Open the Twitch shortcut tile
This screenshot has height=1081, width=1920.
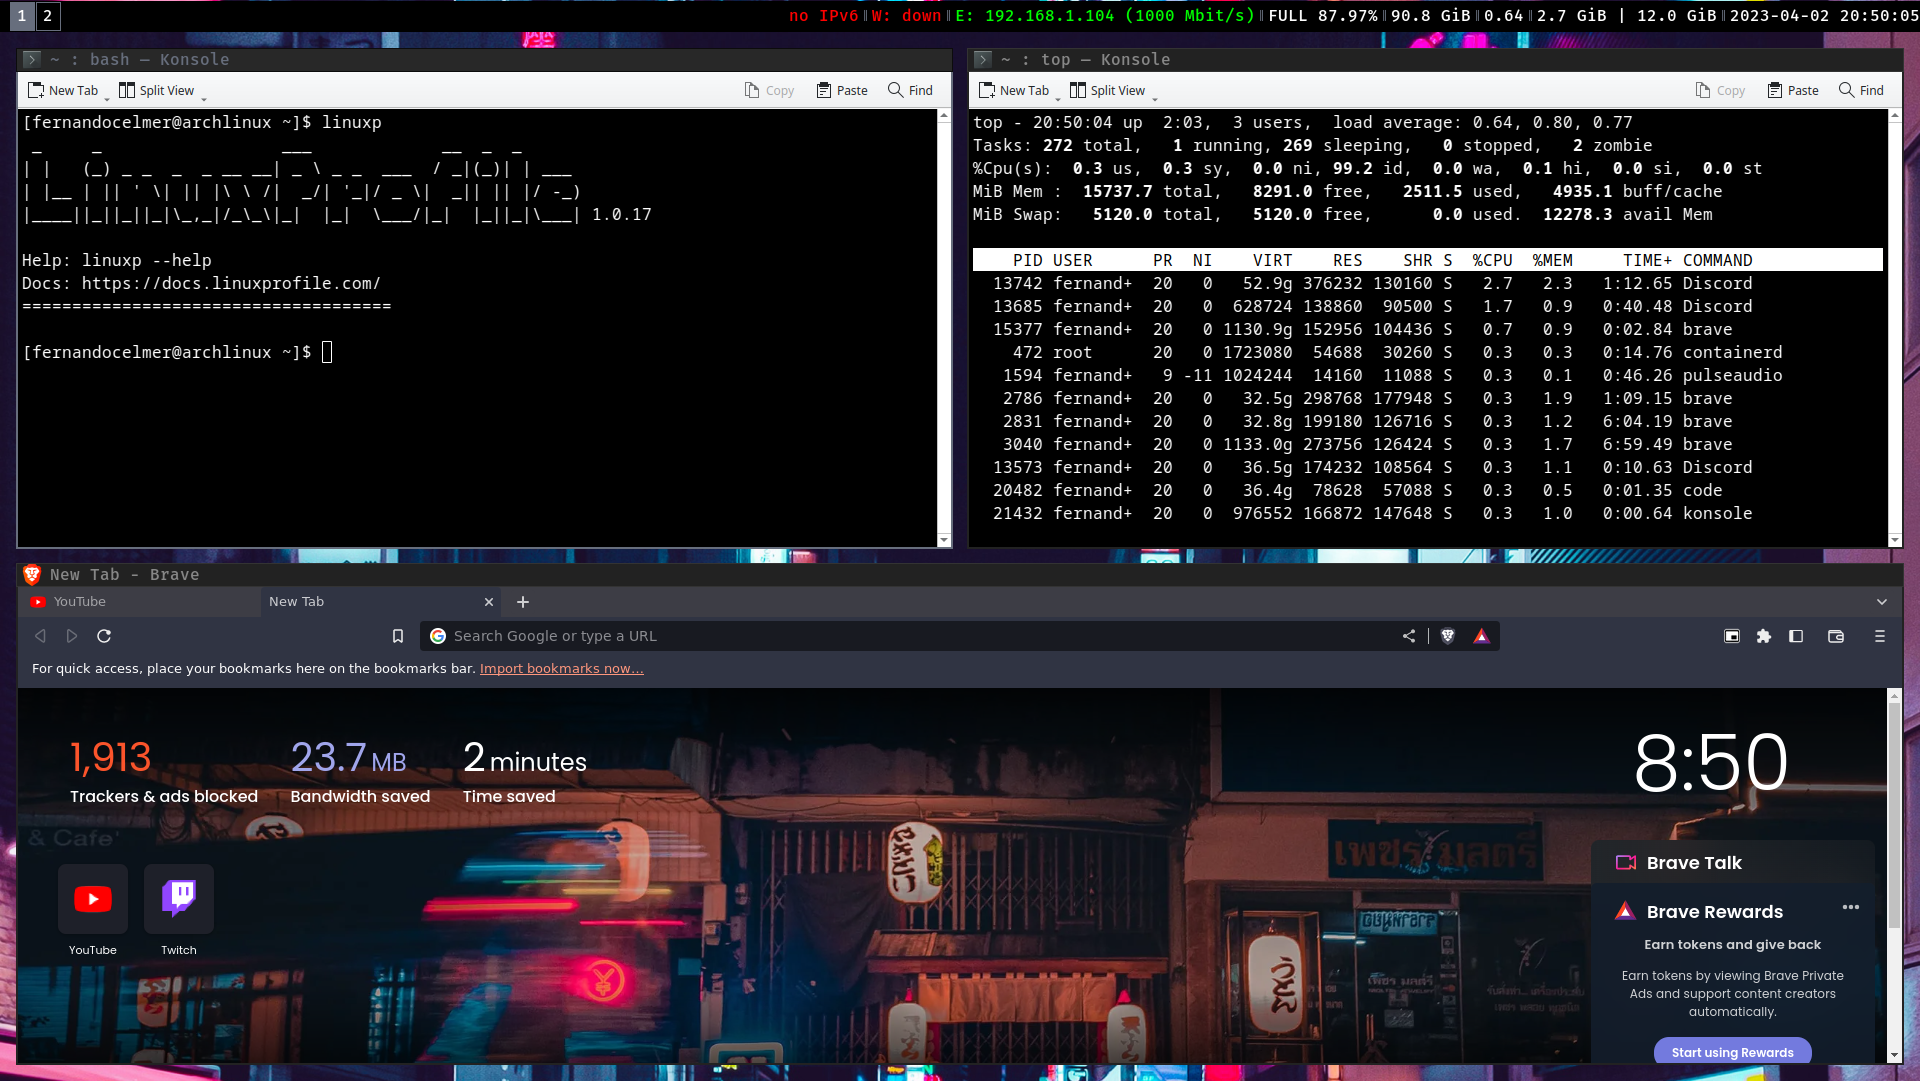click(179, 899)
